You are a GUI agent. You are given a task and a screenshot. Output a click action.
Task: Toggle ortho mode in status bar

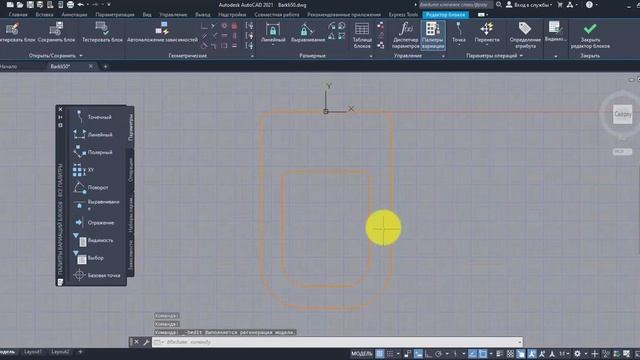pyautogui.click(x=428, y=353)
